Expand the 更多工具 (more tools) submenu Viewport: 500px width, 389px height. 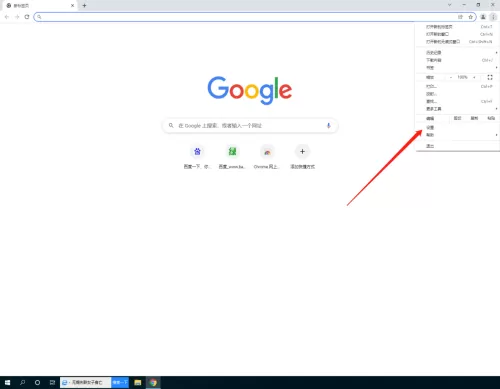pos(458,109)
